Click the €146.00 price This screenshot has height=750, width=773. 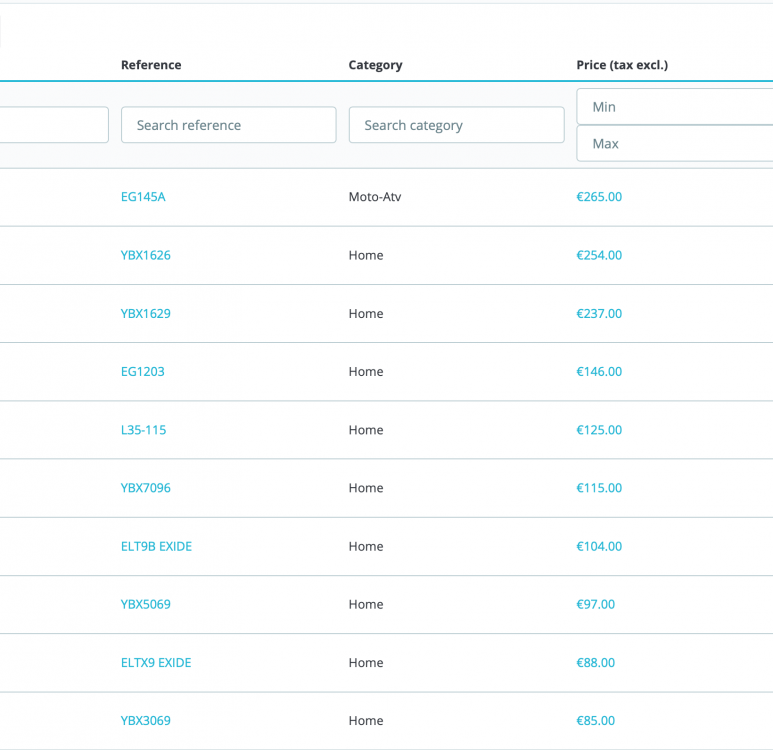pos(599,371)
